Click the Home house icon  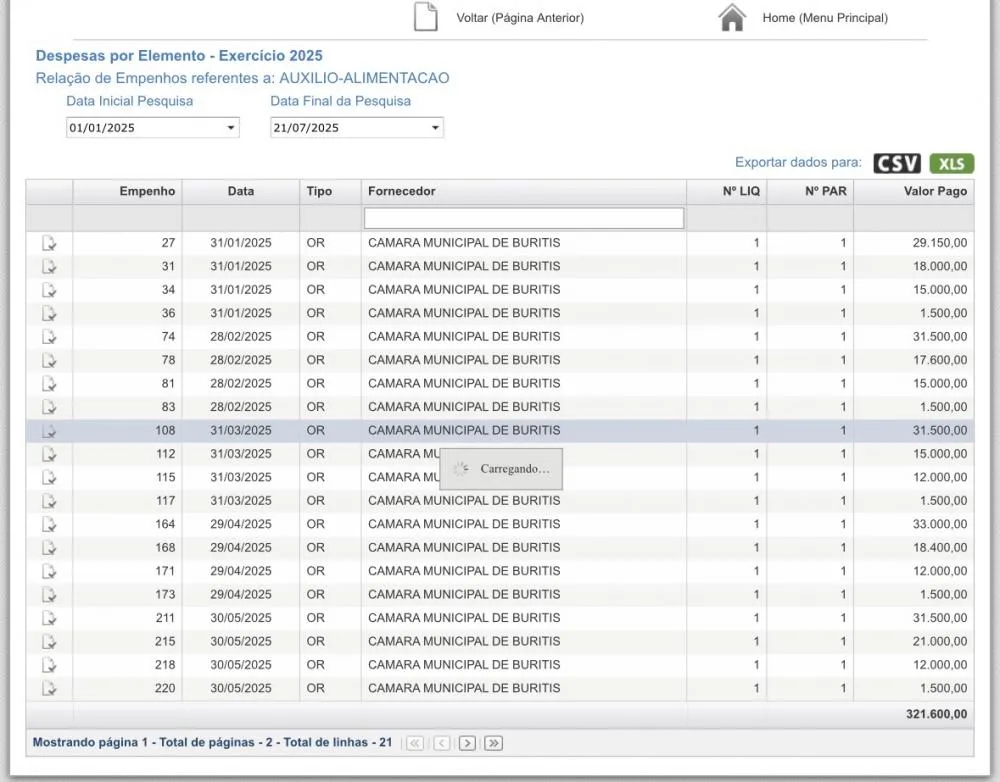[x=732, y=17]
